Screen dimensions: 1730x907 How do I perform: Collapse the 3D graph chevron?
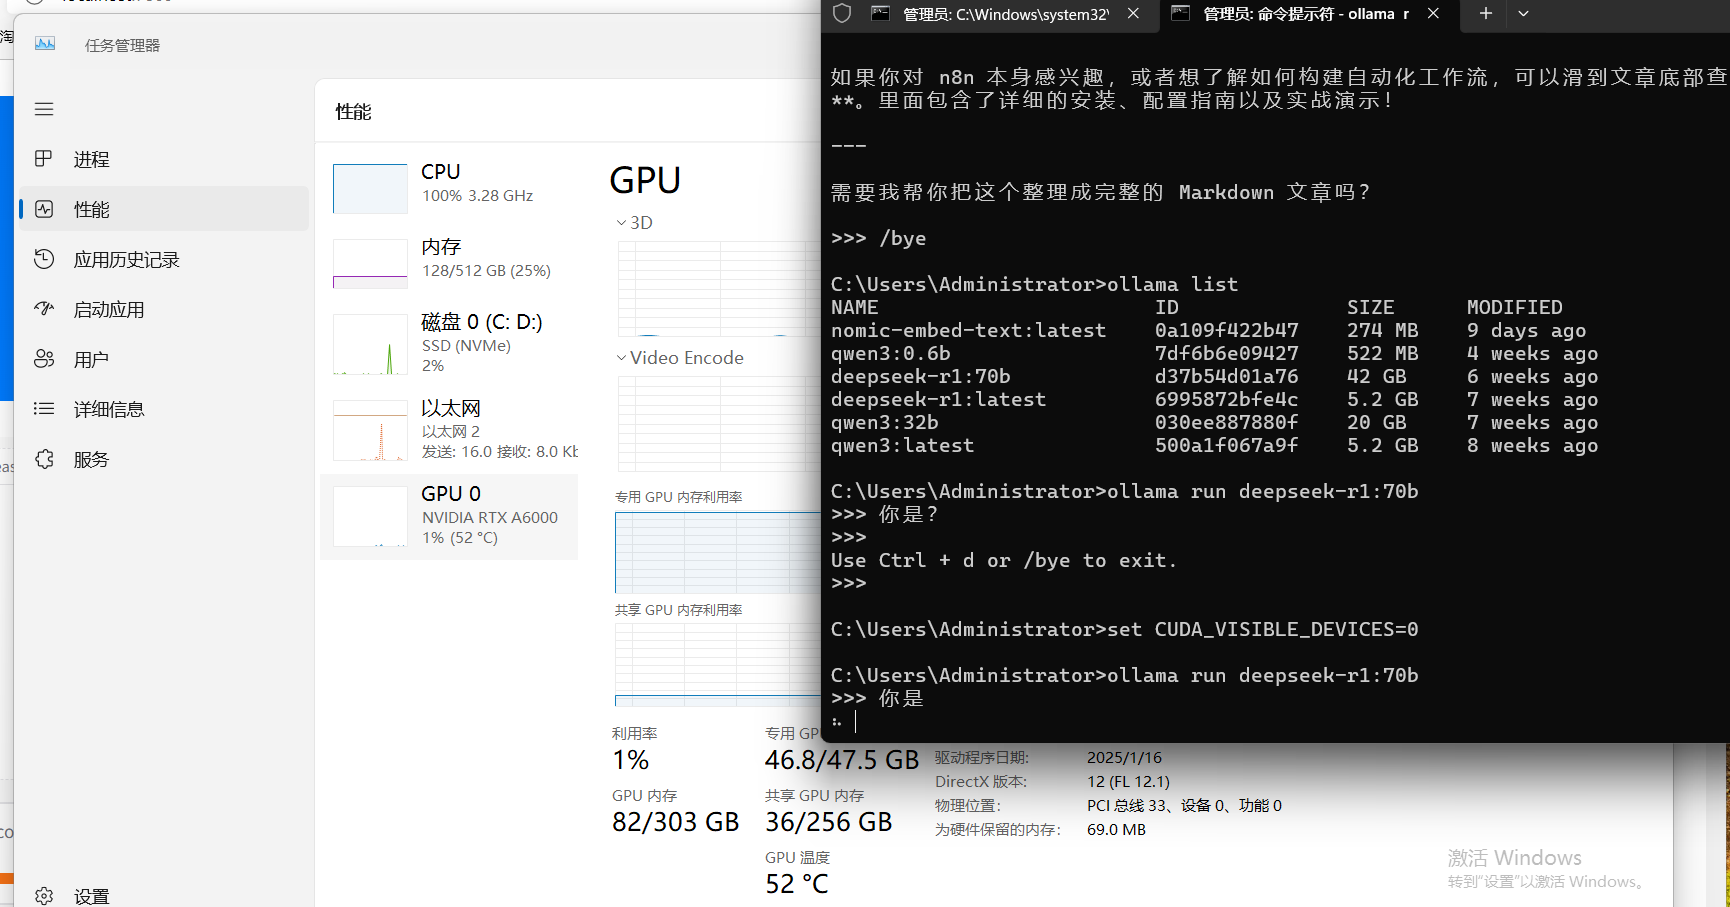(x=621, y=223)
